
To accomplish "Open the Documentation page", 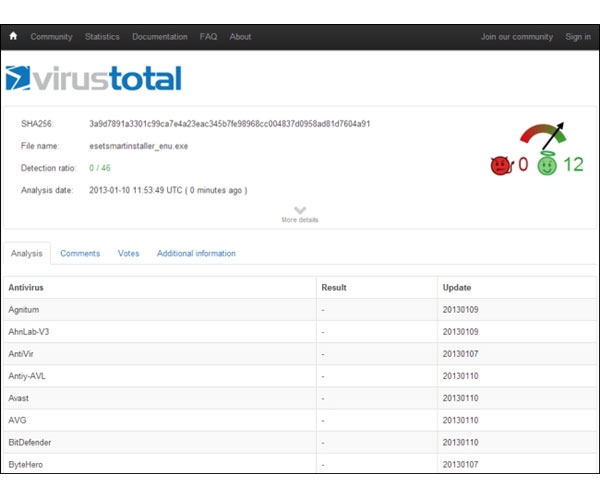I will (x=160, y=37).
